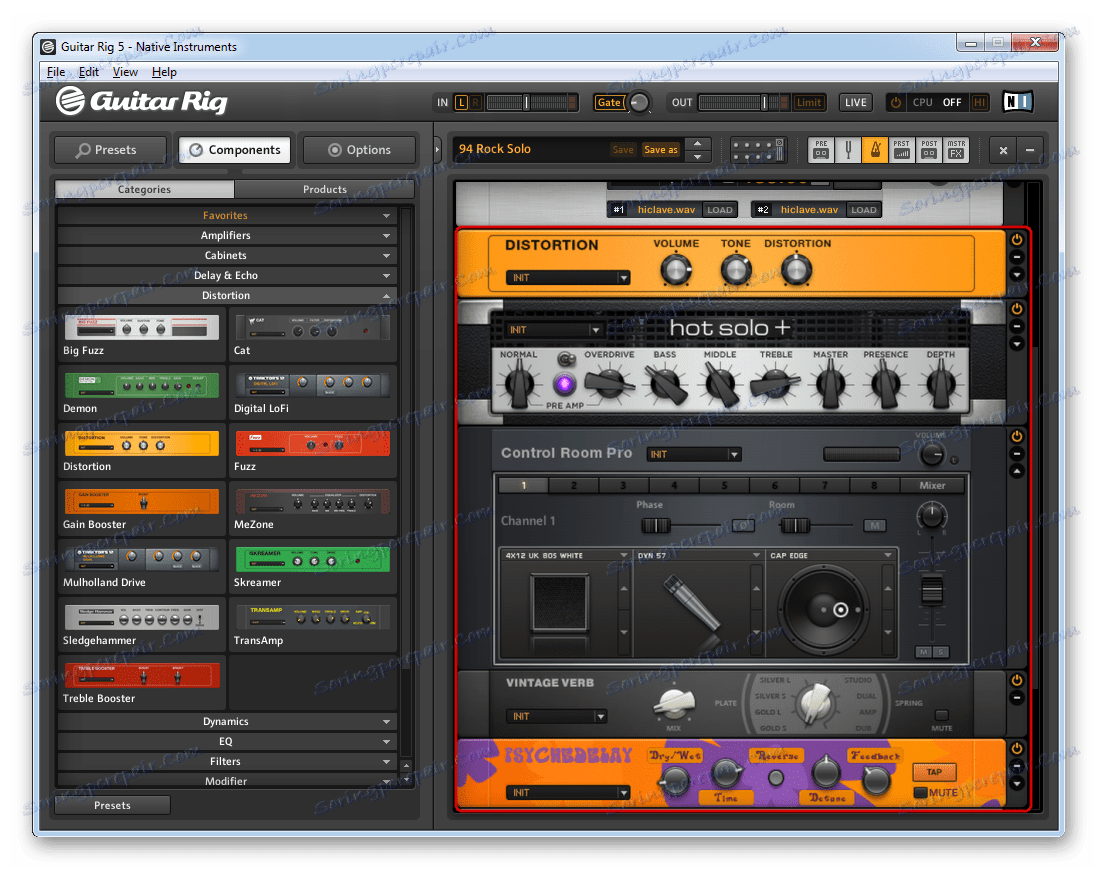This screenshot has height=870, width=1098.
Task: Open the Edit menu
Action: tap(88, 71)
